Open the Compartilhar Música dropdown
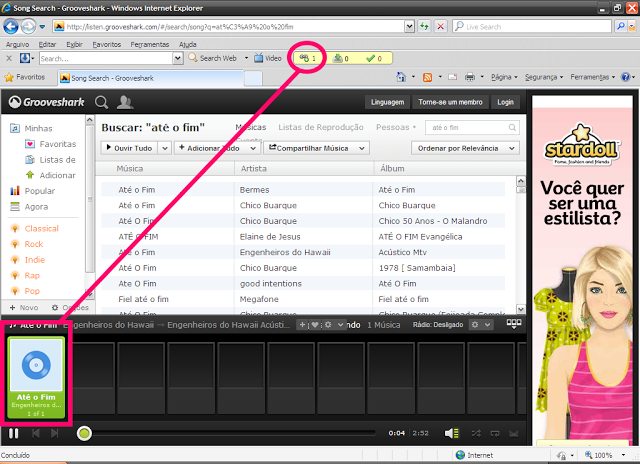Screen dimensions: 640x464 point(316,148)
